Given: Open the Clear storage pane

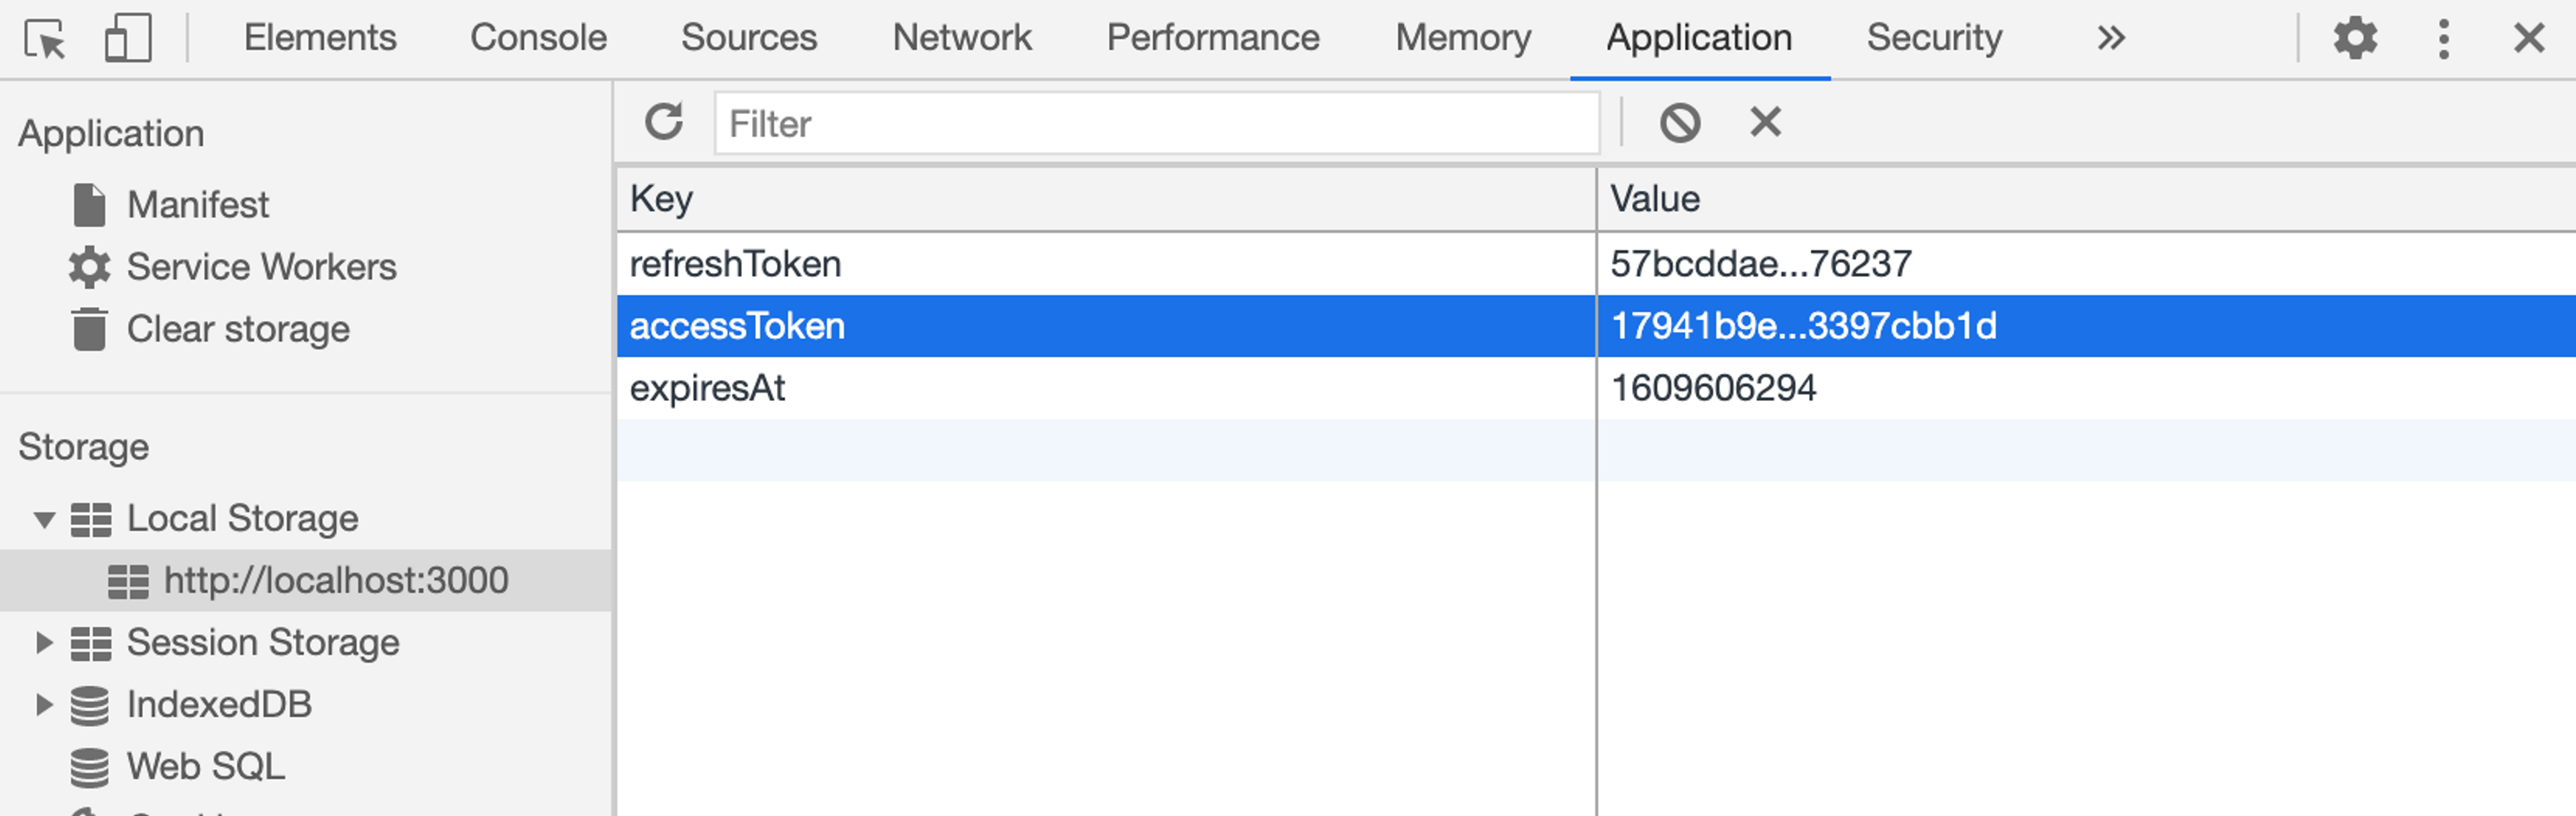Looking at the screenshot, I should coord(237,329).
